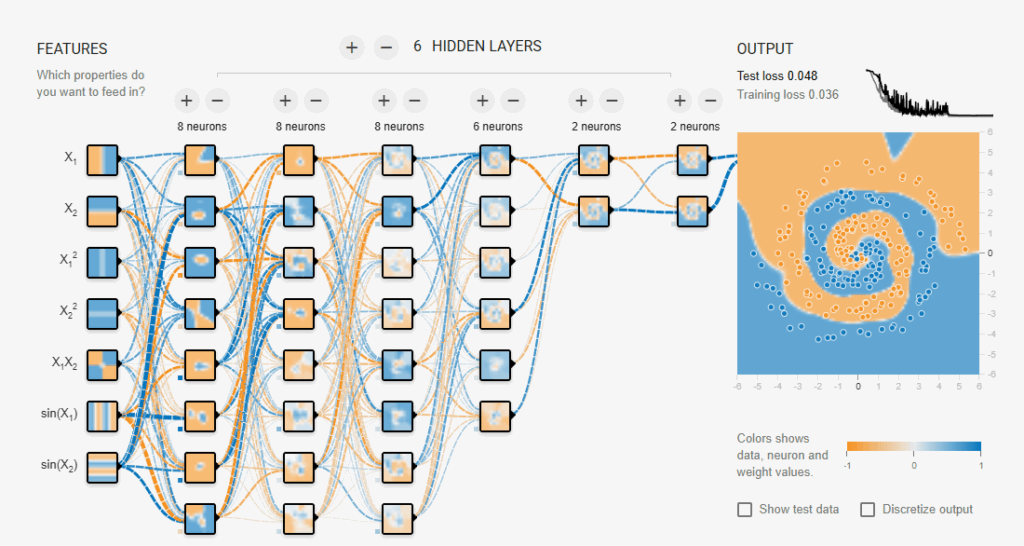Remove a neuron from the last hidden layer
This screenshot has height=546, width=1024.
point(711,101)
